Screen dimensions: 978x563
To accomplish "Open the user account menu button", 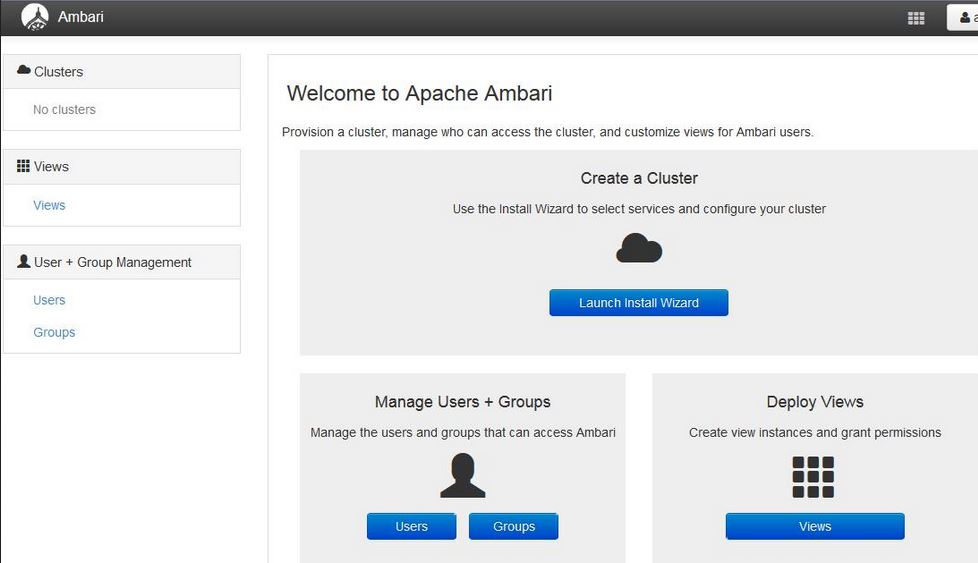I will (x=962, y=17).
